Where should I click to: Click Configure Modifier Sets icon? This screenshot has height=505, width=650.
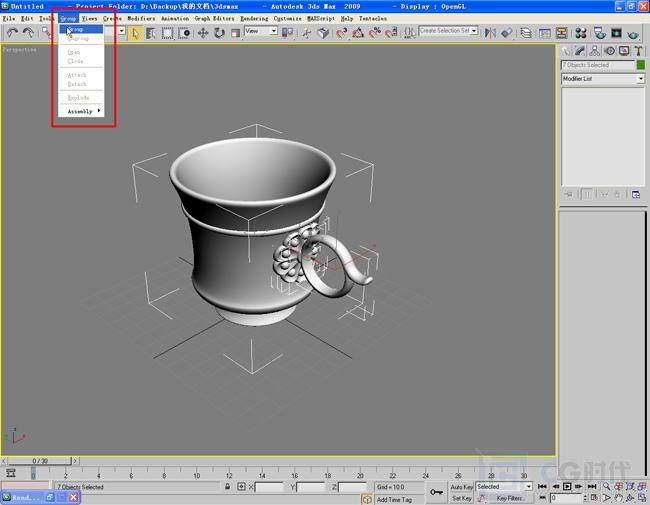pos(636,194)
